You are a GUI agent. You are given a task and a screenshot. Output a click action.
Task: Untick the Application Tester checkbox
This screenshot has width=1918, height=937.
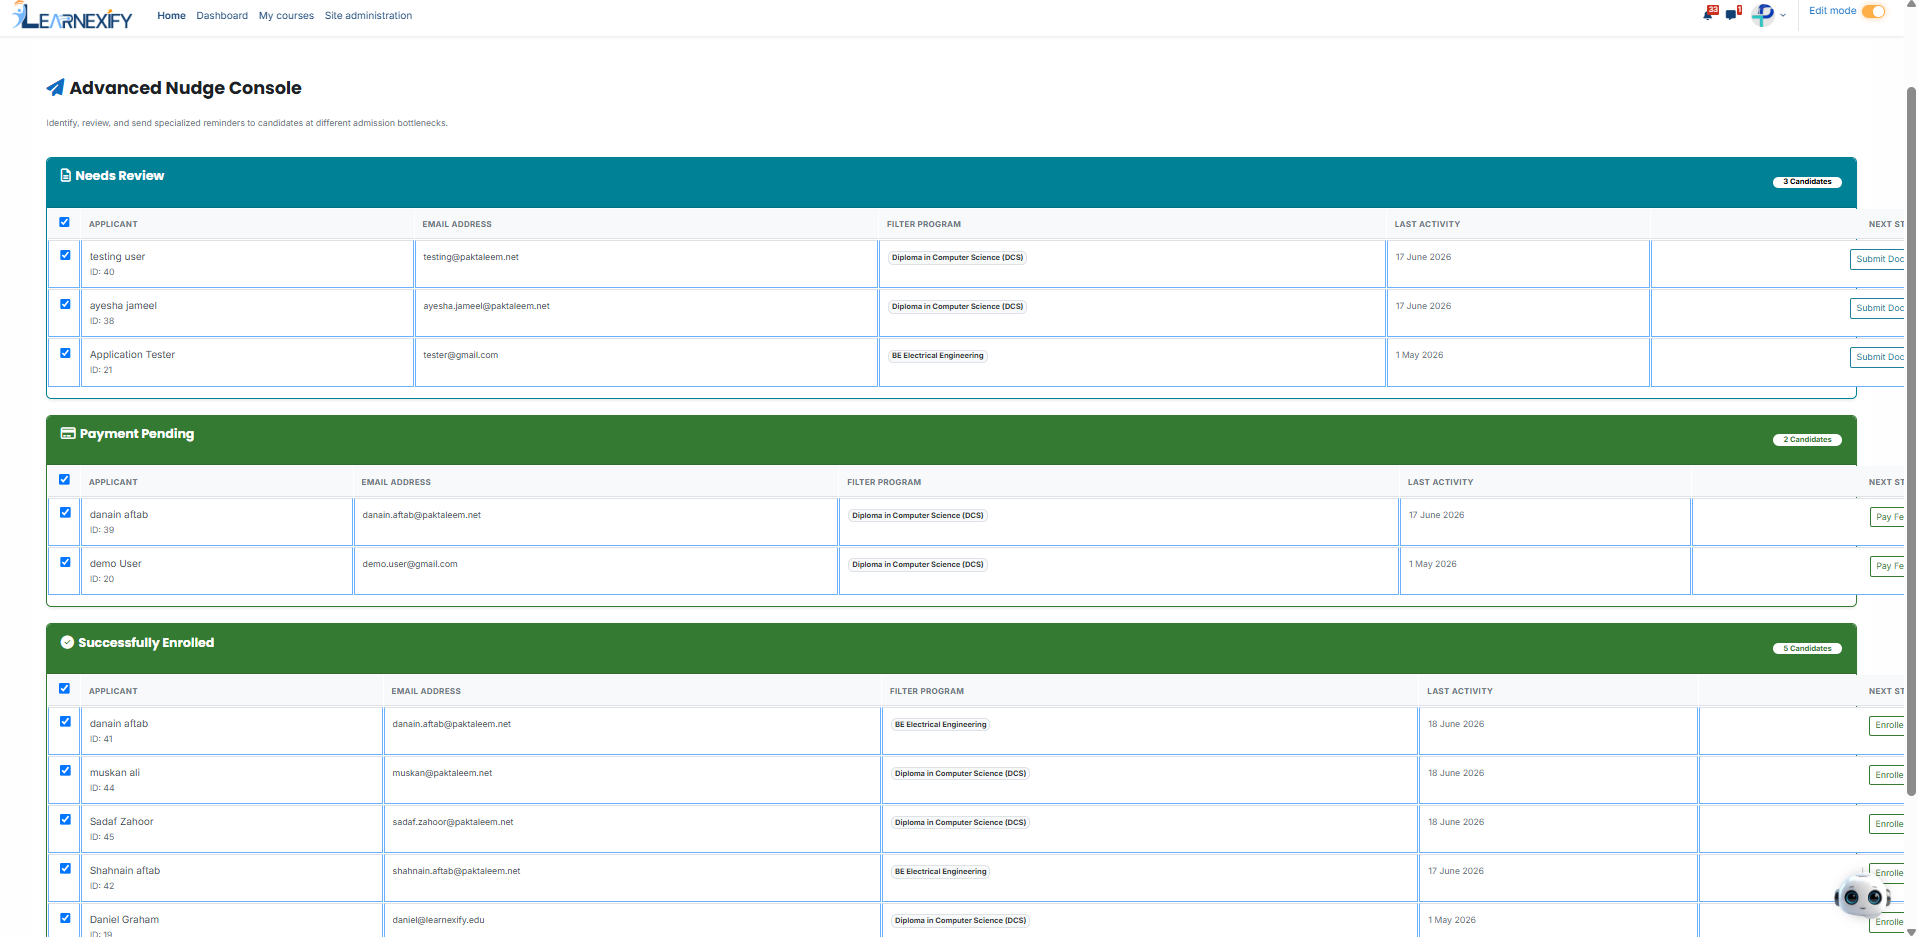pyautogui.click(x=65, y=353)
